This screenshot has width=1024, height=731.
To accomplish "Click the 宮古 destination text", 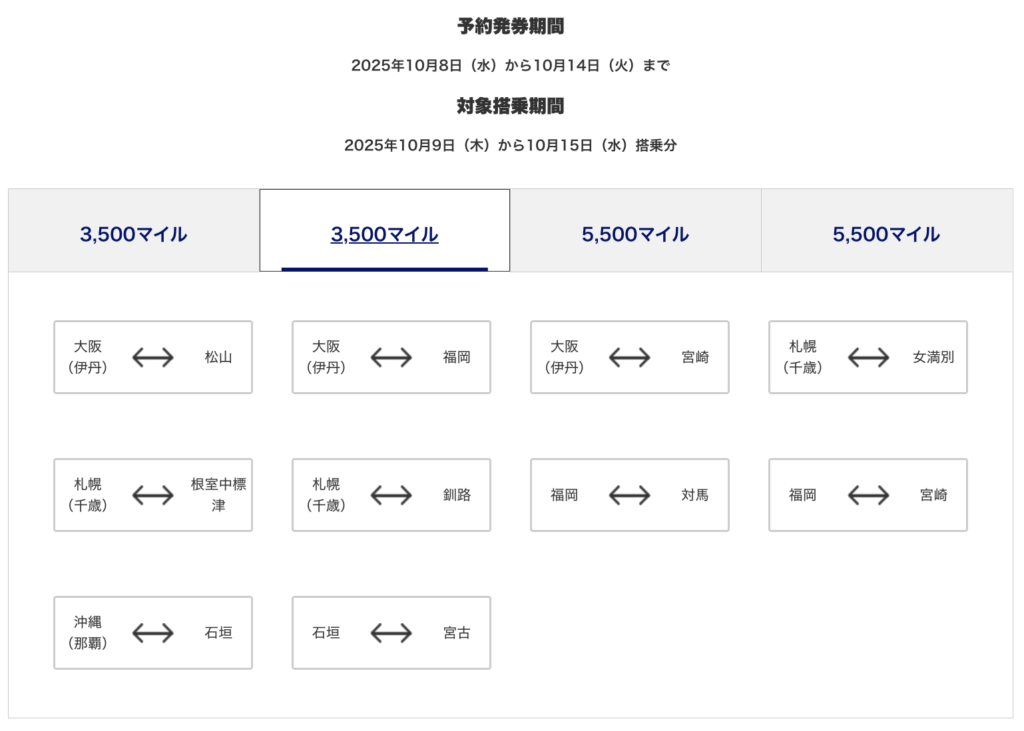I will pos(457,633).
